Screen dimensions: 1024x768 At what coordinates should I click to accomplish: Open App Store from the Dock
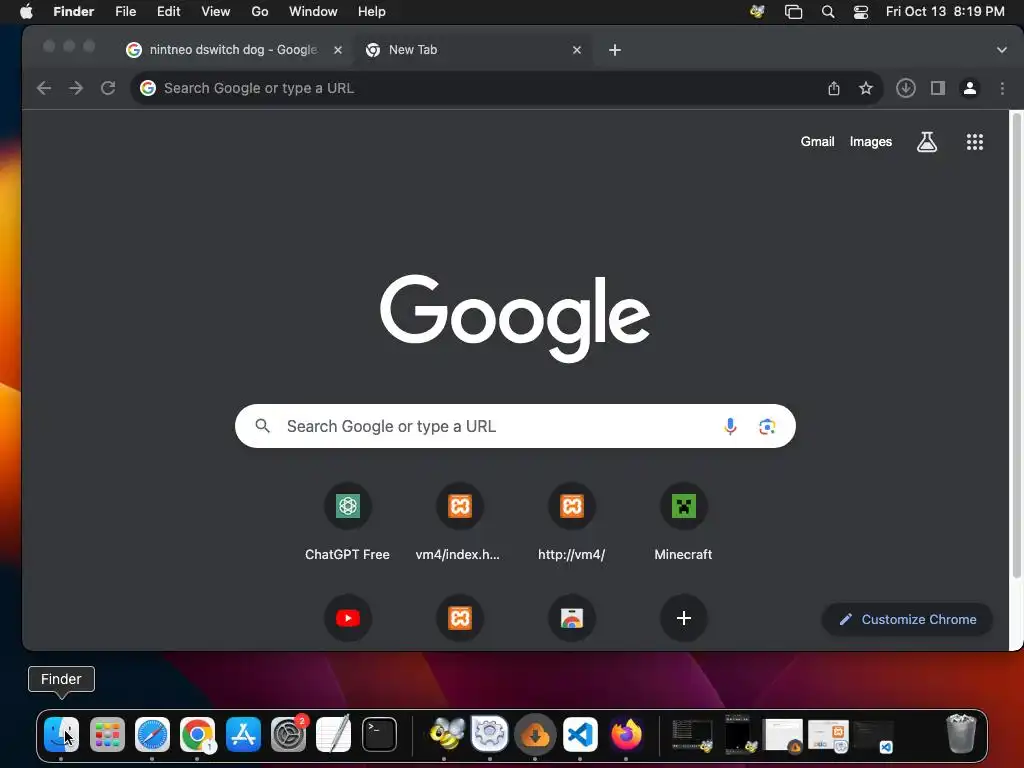click(243, 734)
